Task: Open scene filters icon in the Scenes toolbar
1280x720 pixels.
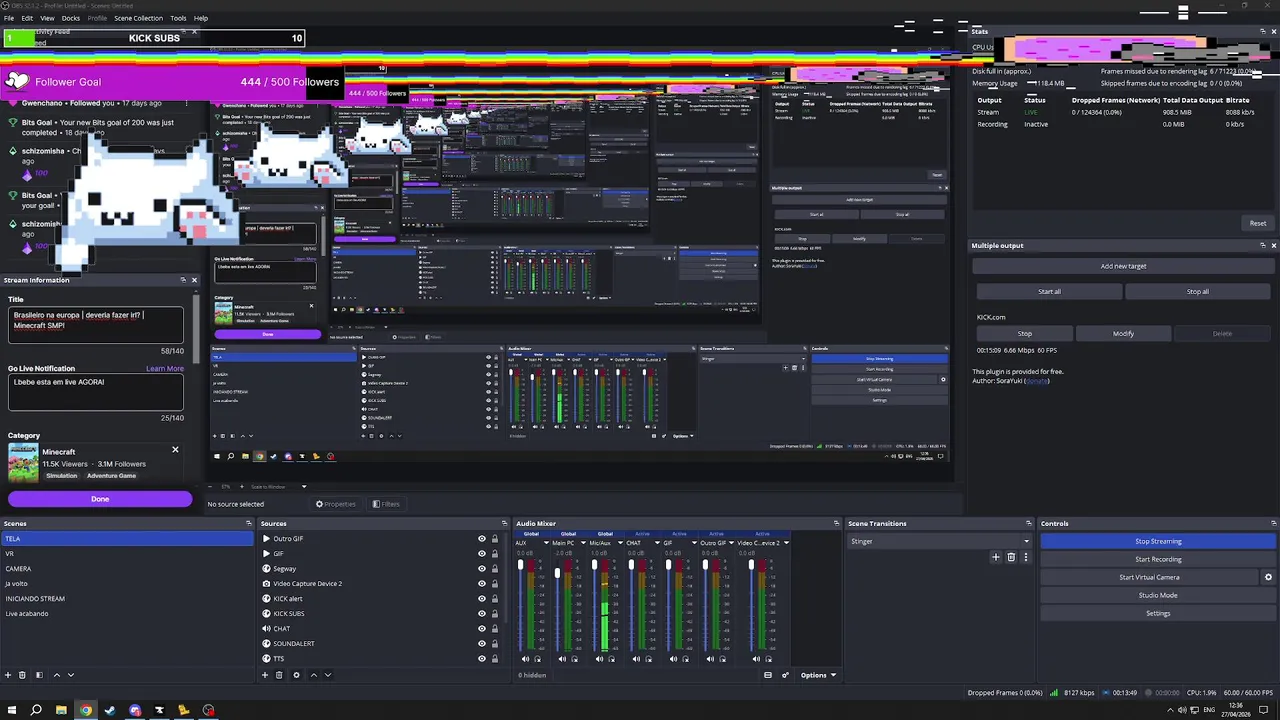Action: (39, 675)
